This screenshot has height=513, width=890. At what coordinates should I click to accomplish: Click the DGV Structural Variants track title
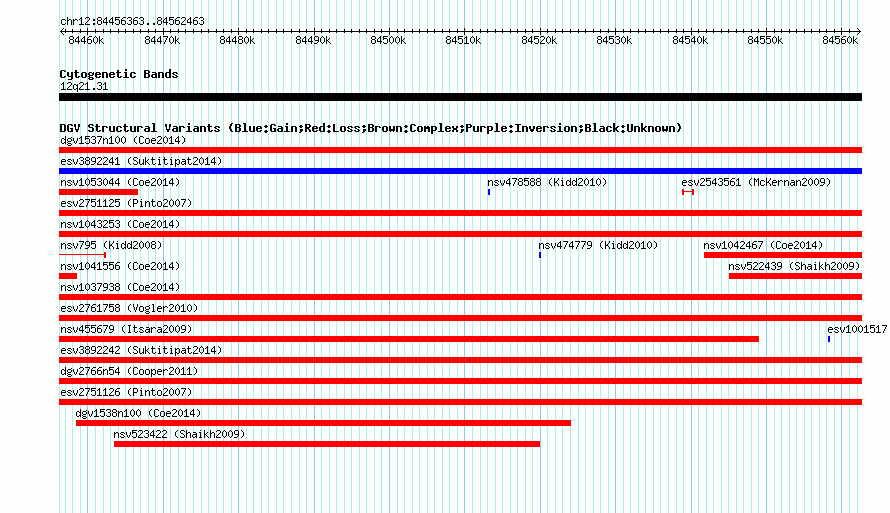[x=371, y=128]
